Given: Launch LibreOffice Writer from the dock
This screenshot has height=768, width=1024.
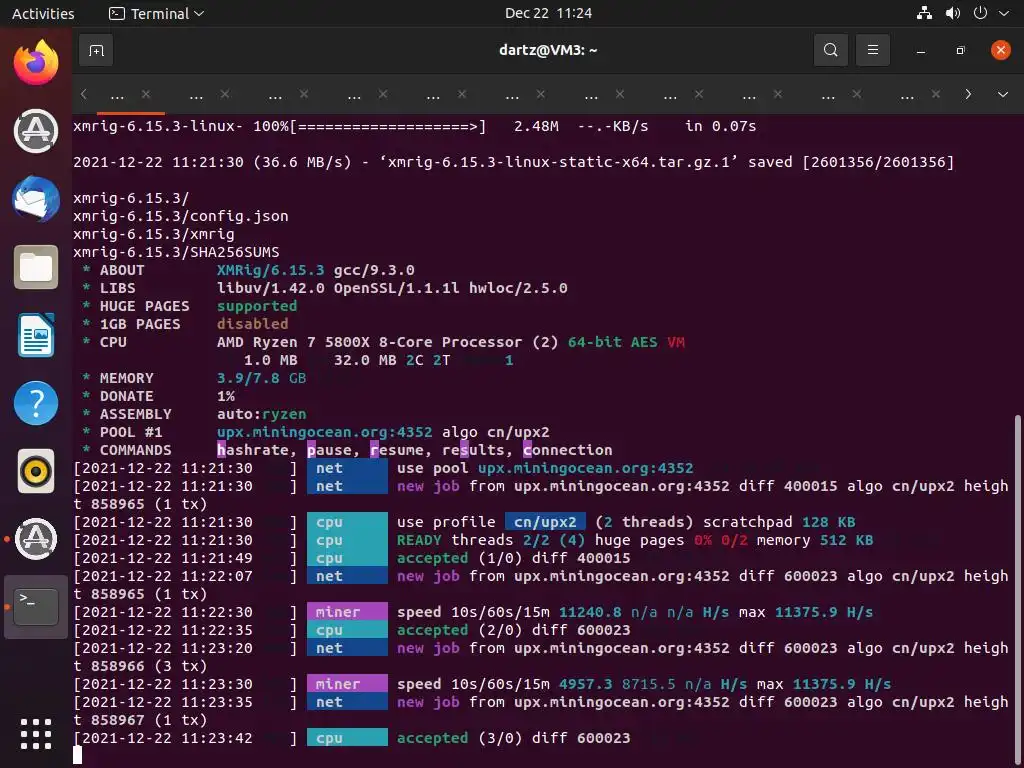Looking at the screenshot, I should (x=36, y=335).
